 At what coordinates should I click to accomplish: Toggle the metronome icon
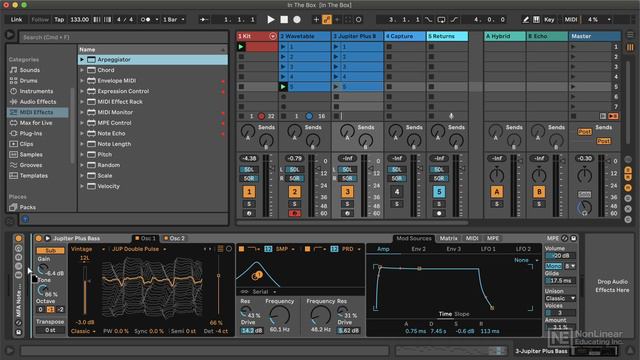click(x=145, y=19)
